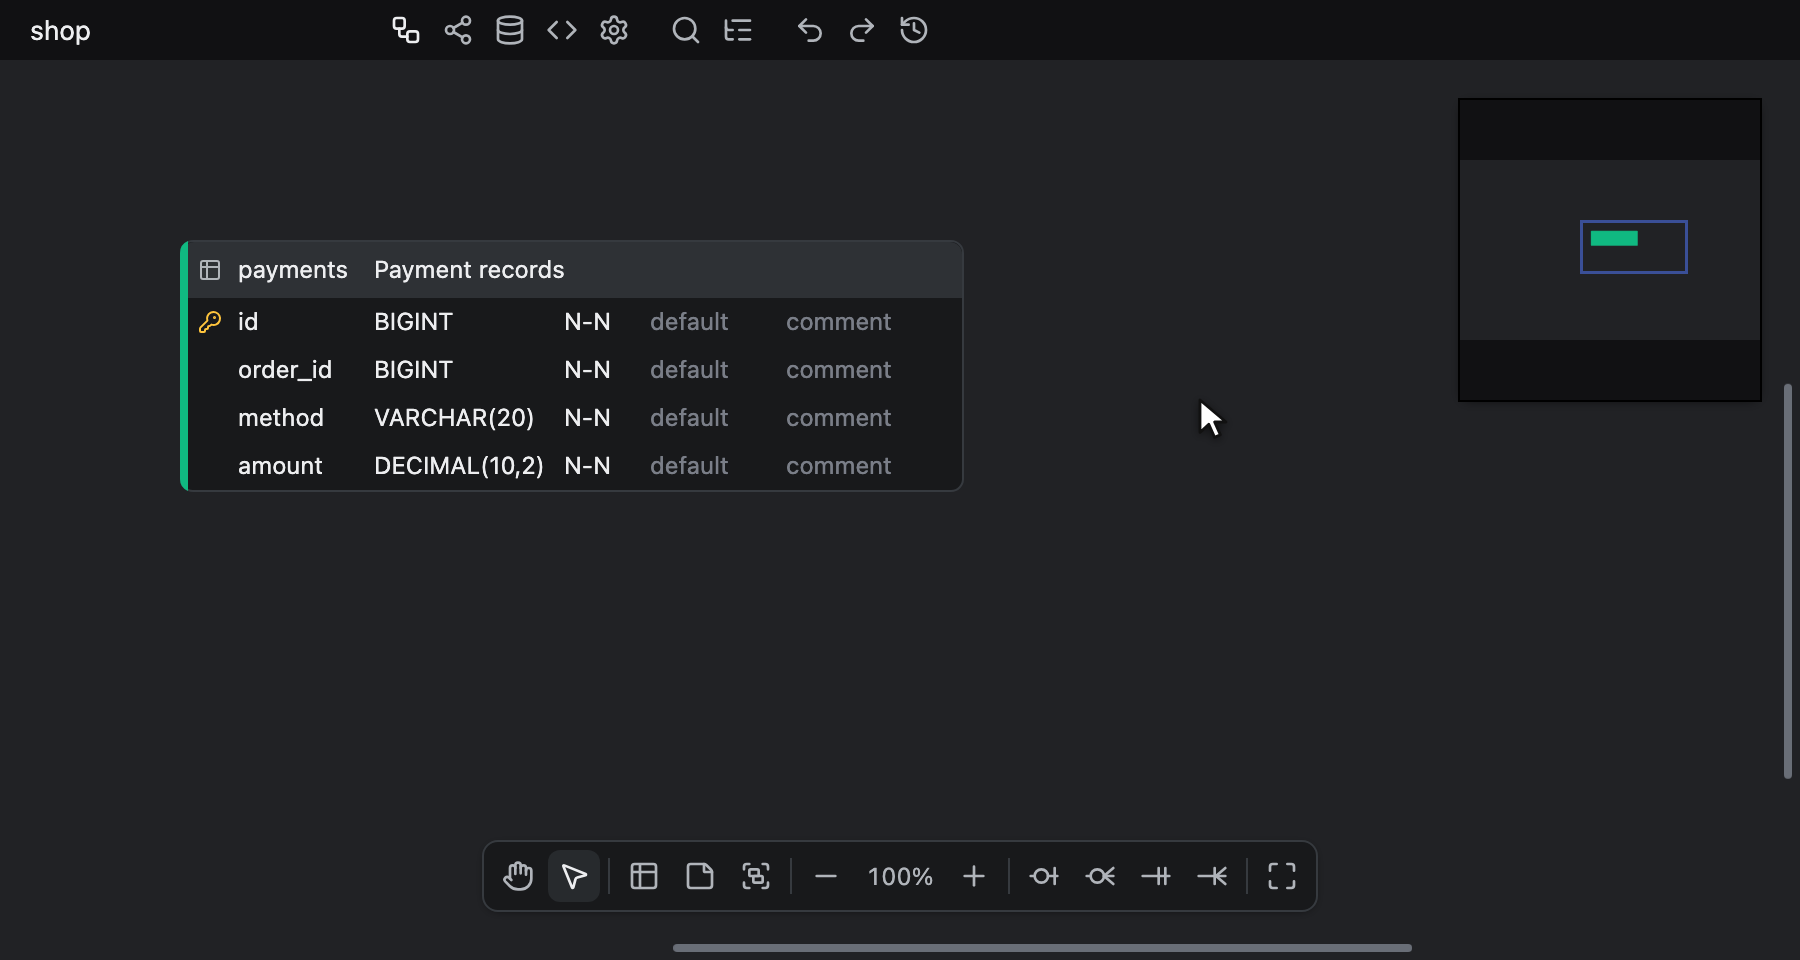Click the add new table icon

(x=644, y=876)
